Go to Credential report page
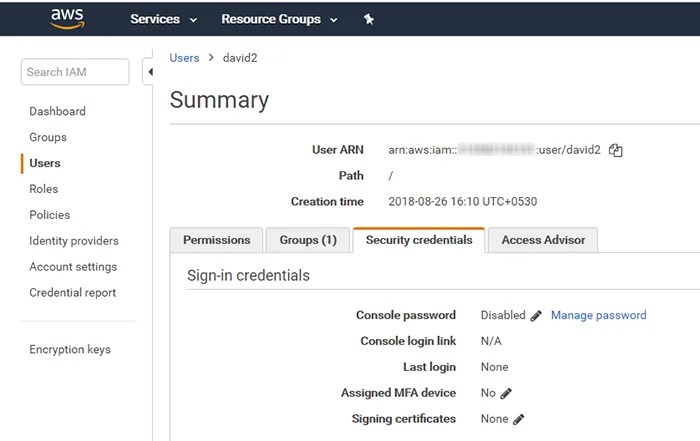 [72, 293]
